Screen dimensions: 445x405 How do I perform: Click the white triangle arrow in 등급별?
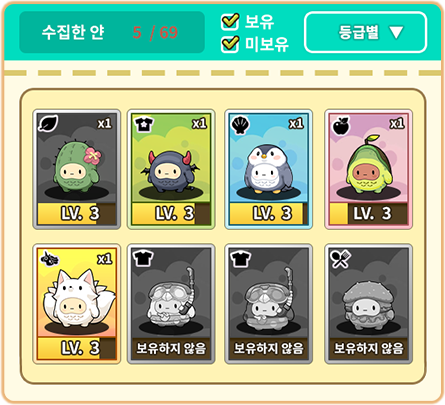coord(396,33)
